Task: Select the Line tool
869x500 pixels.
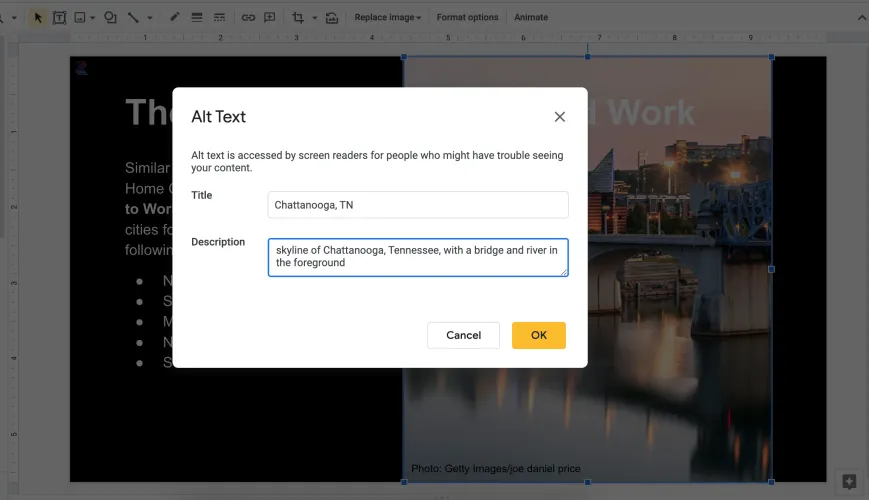Action: tap(134, 17)
